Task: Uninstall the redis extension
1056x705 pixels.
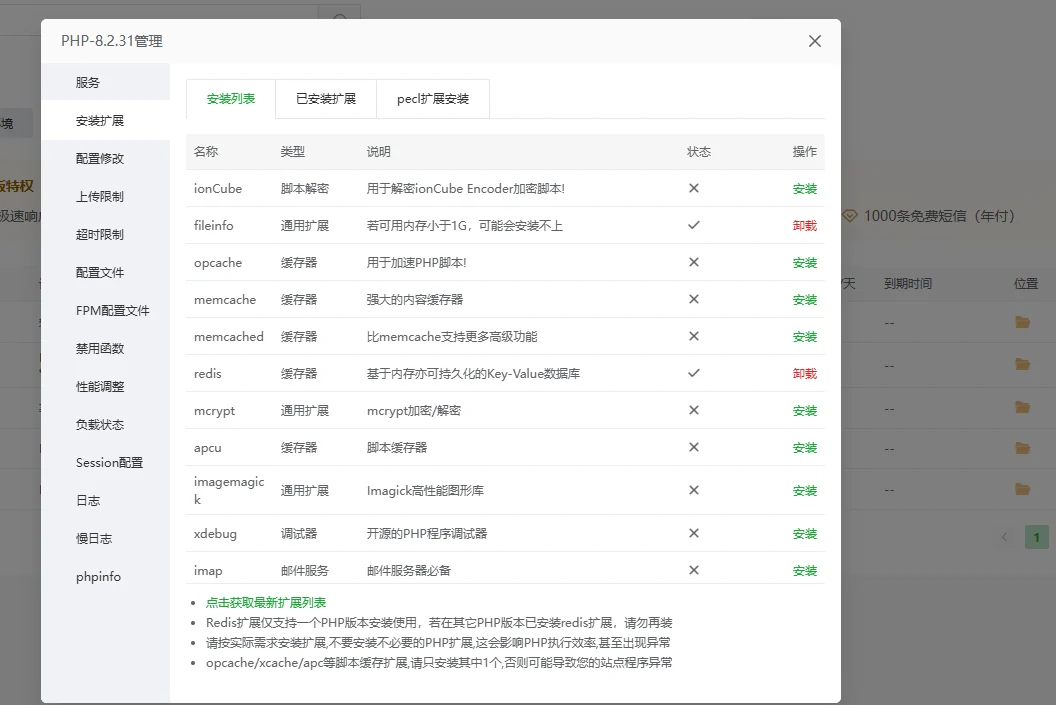Action: [804, 374]
